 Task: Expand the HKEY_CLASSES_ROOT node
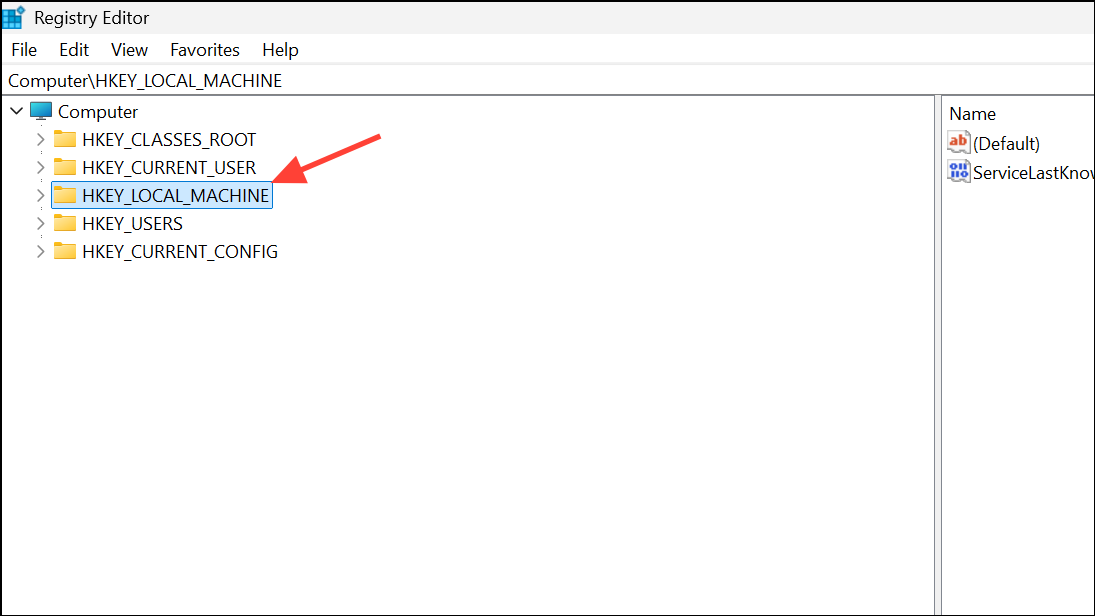click(39, 139)
